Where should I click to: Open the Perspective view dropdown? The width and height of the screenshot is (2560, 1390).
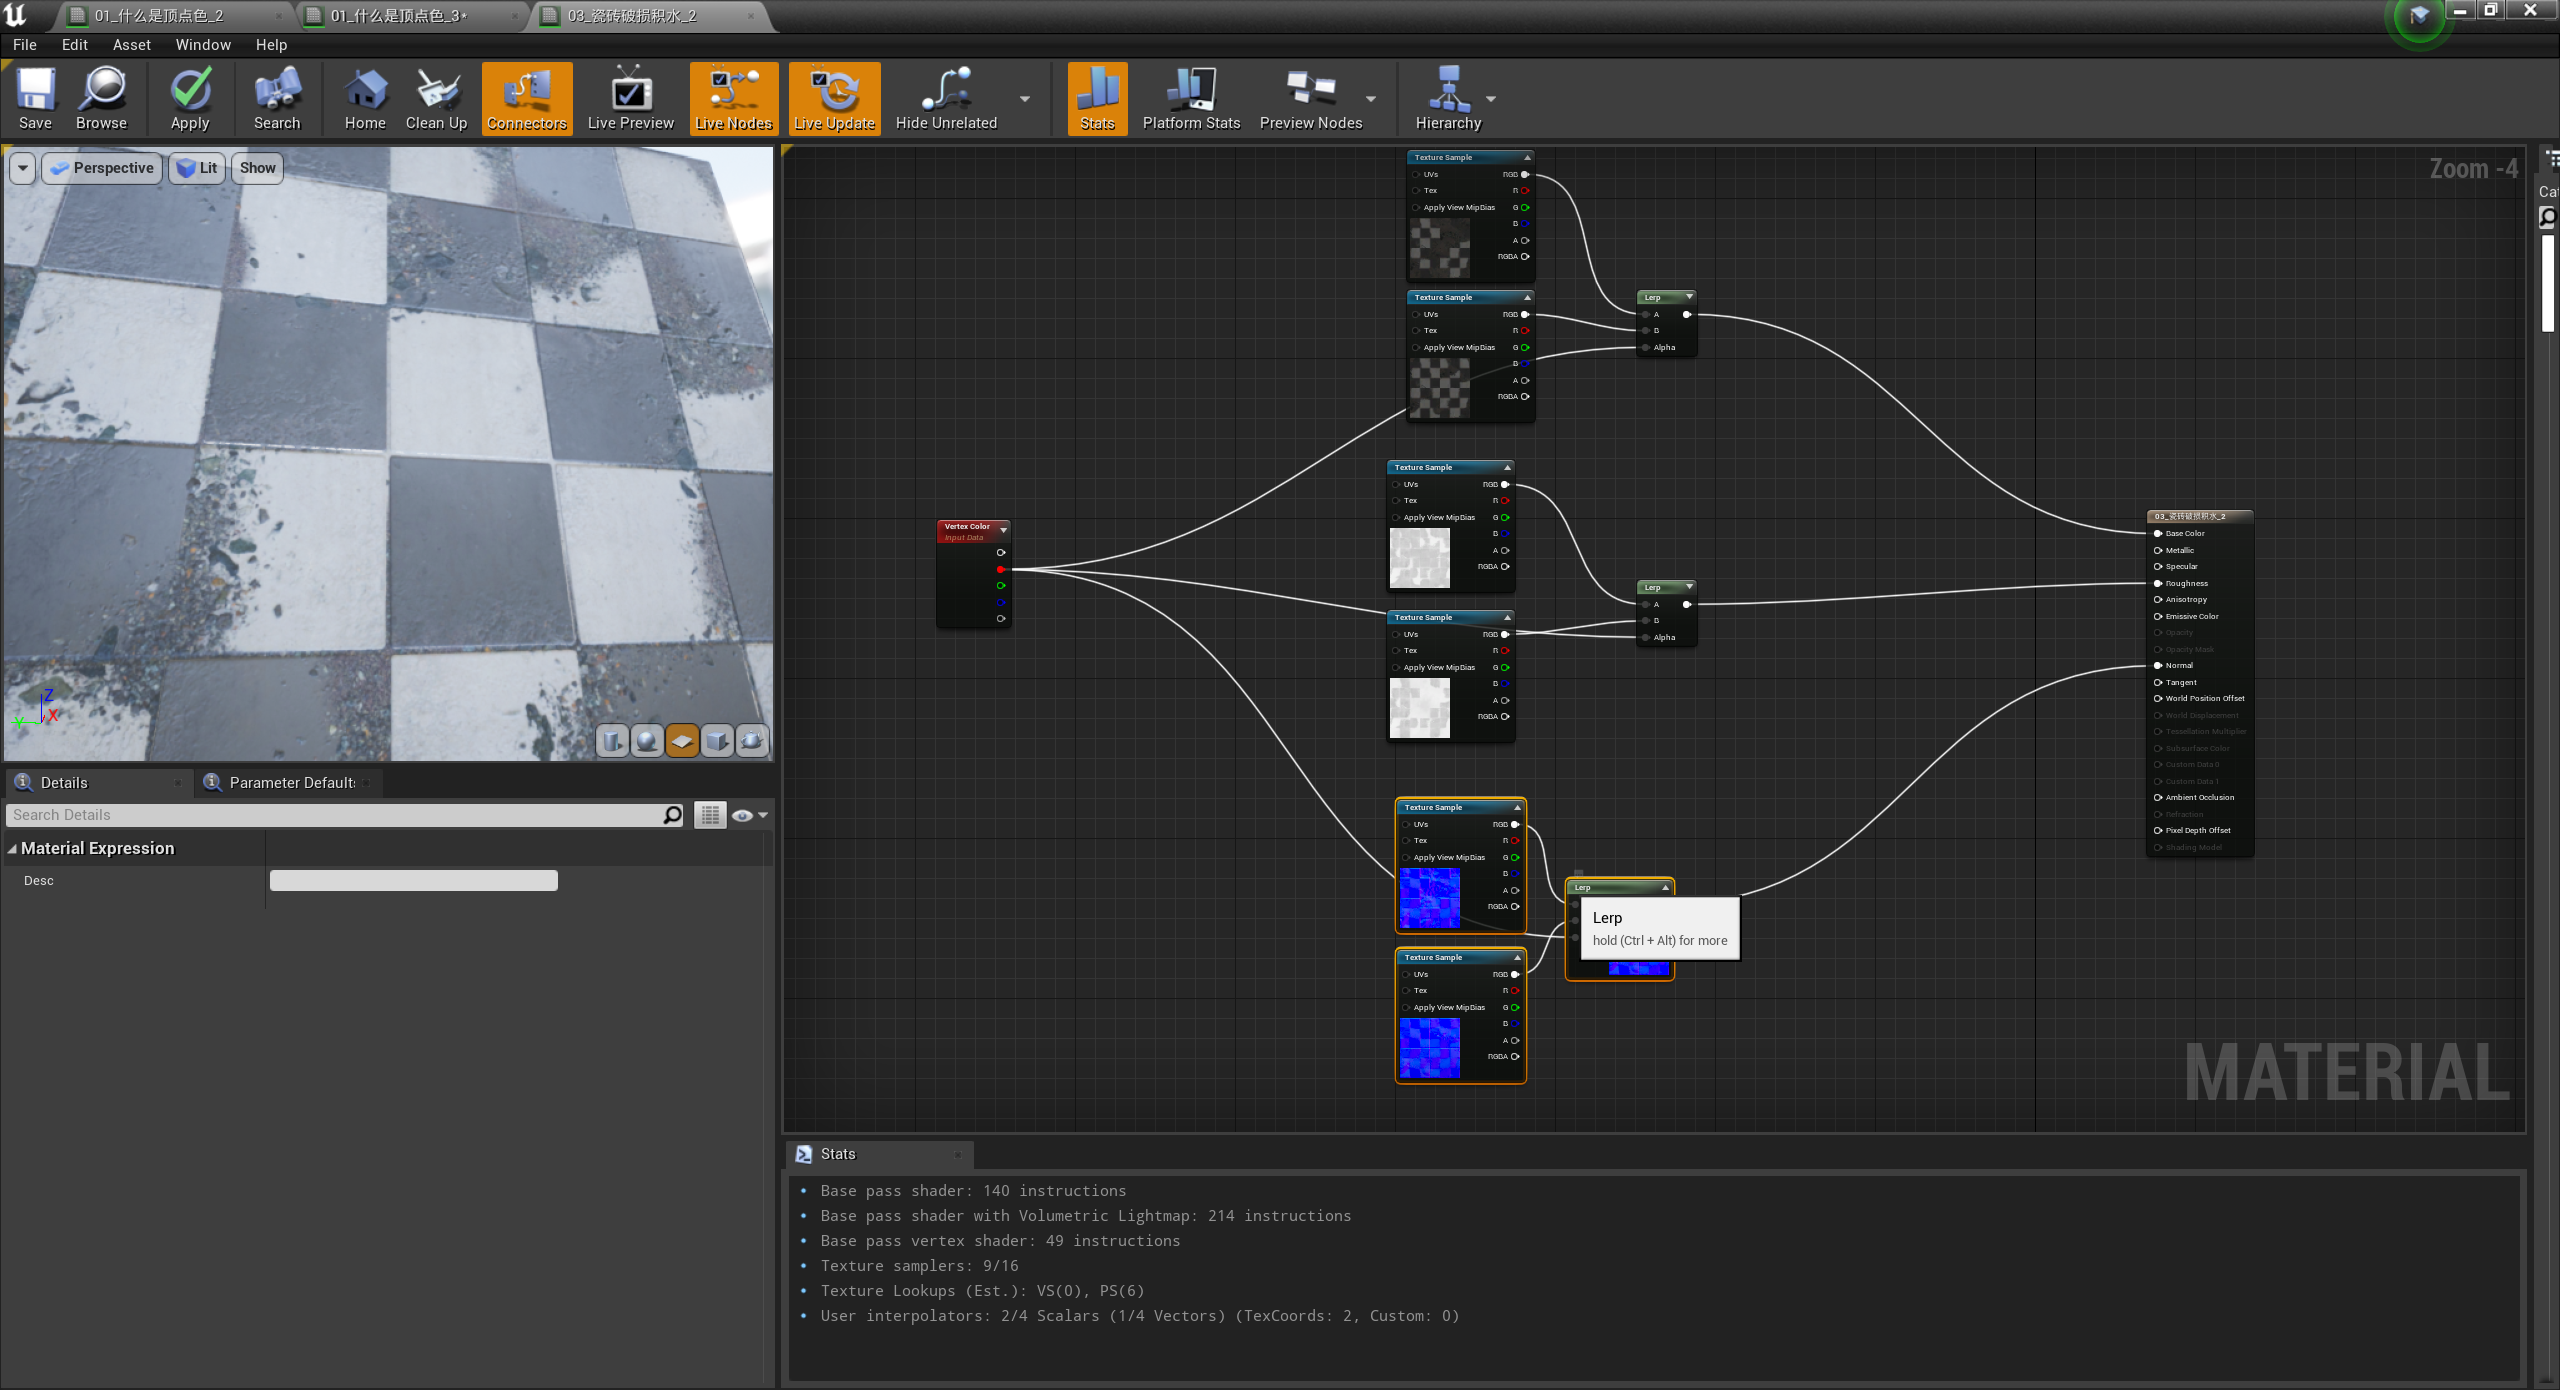101,167
